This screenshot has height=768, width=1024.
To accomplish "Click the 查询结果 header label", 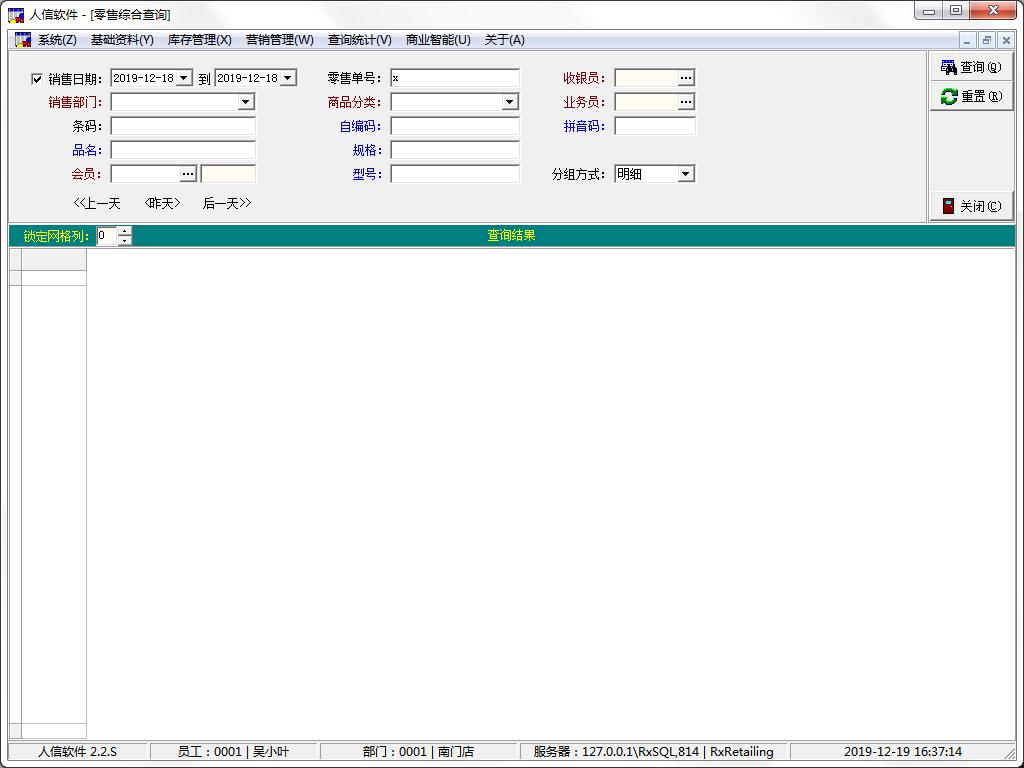I will (x=511, y=235).
